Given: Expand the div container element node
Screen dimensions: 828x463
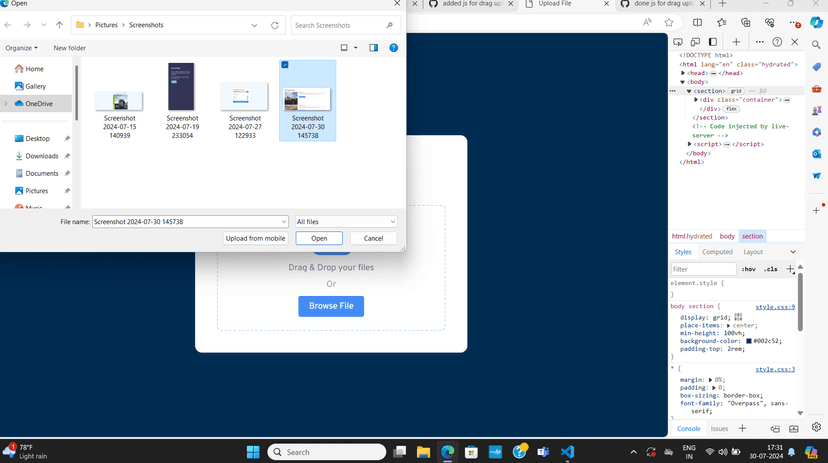Looking at the screenshot, I should click(696, 100).
